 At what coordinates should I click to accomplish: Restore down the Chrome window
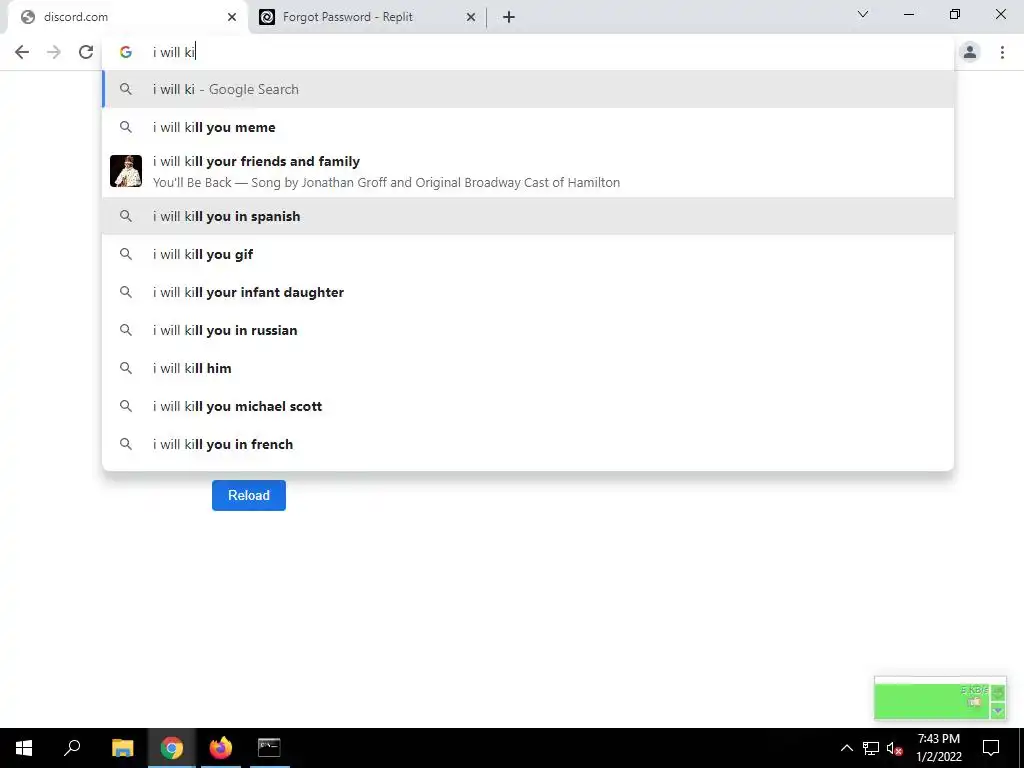[955, 14]
